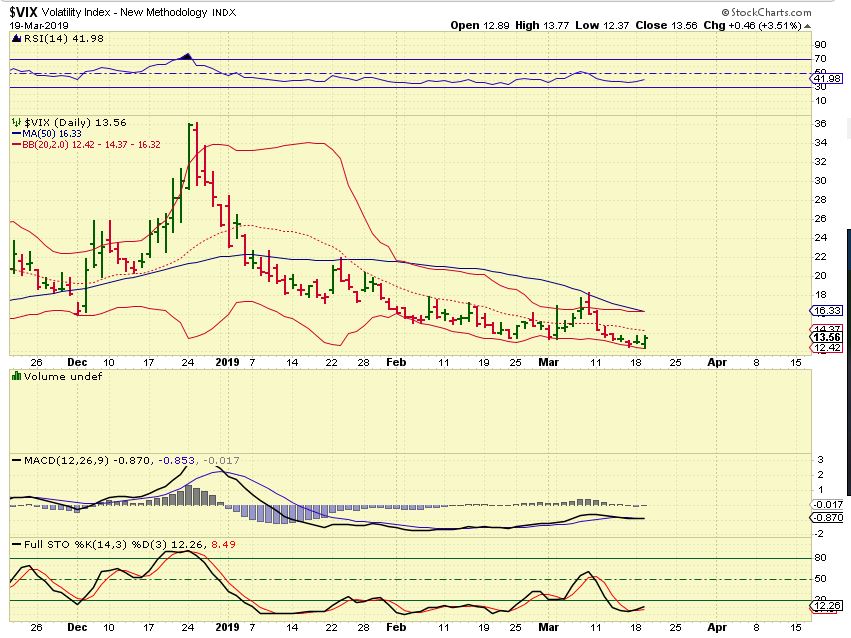This screenshot has width=851, height=638.
Task: Click the 12.26 stochastic tag on right axis
Action: 827,606
